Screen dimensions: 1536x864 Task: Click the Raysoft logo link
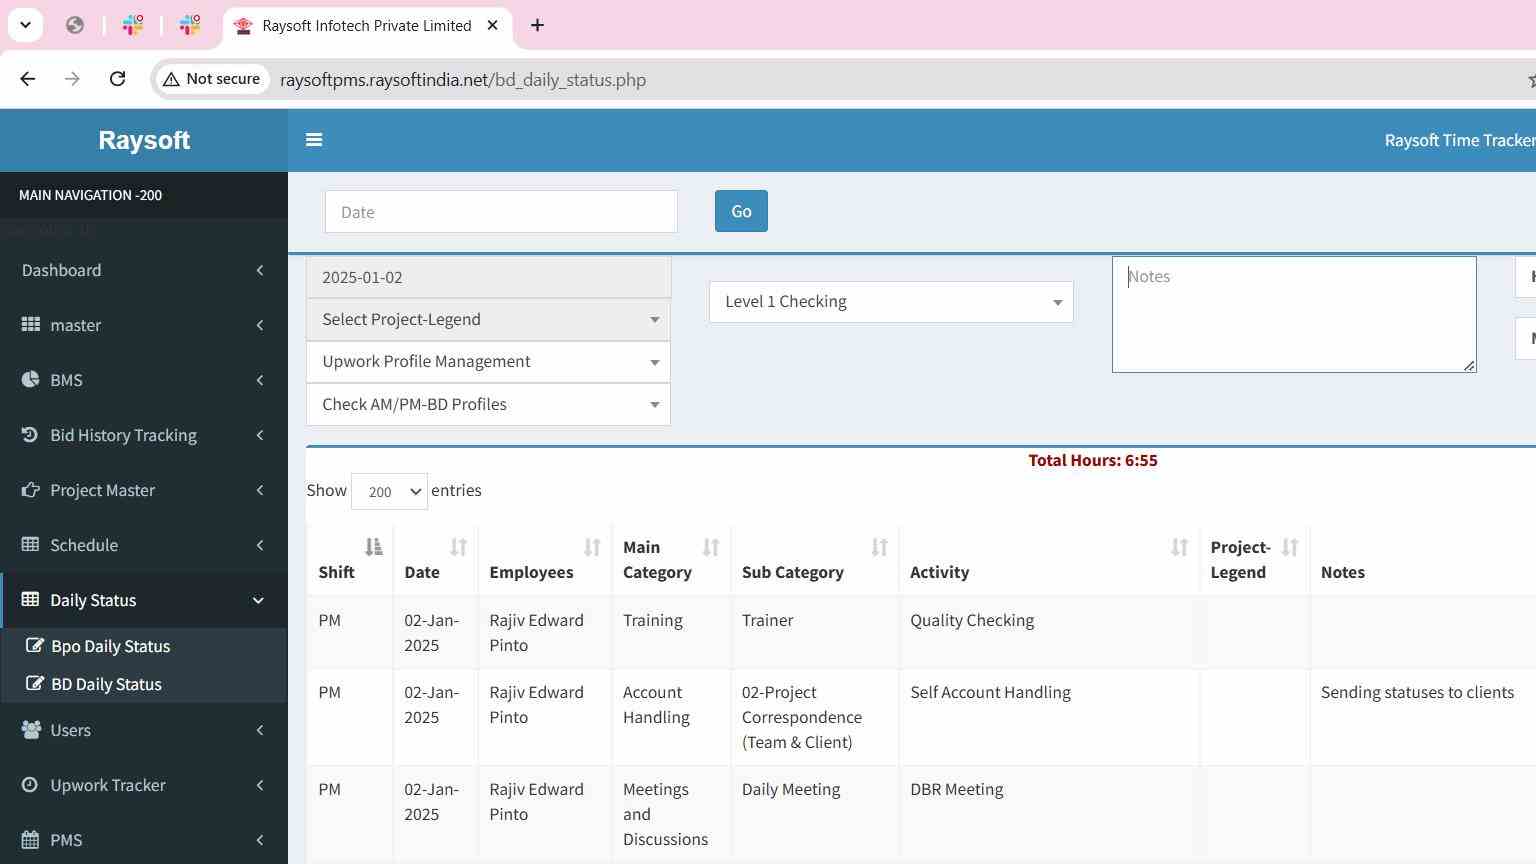click(144, 140)
